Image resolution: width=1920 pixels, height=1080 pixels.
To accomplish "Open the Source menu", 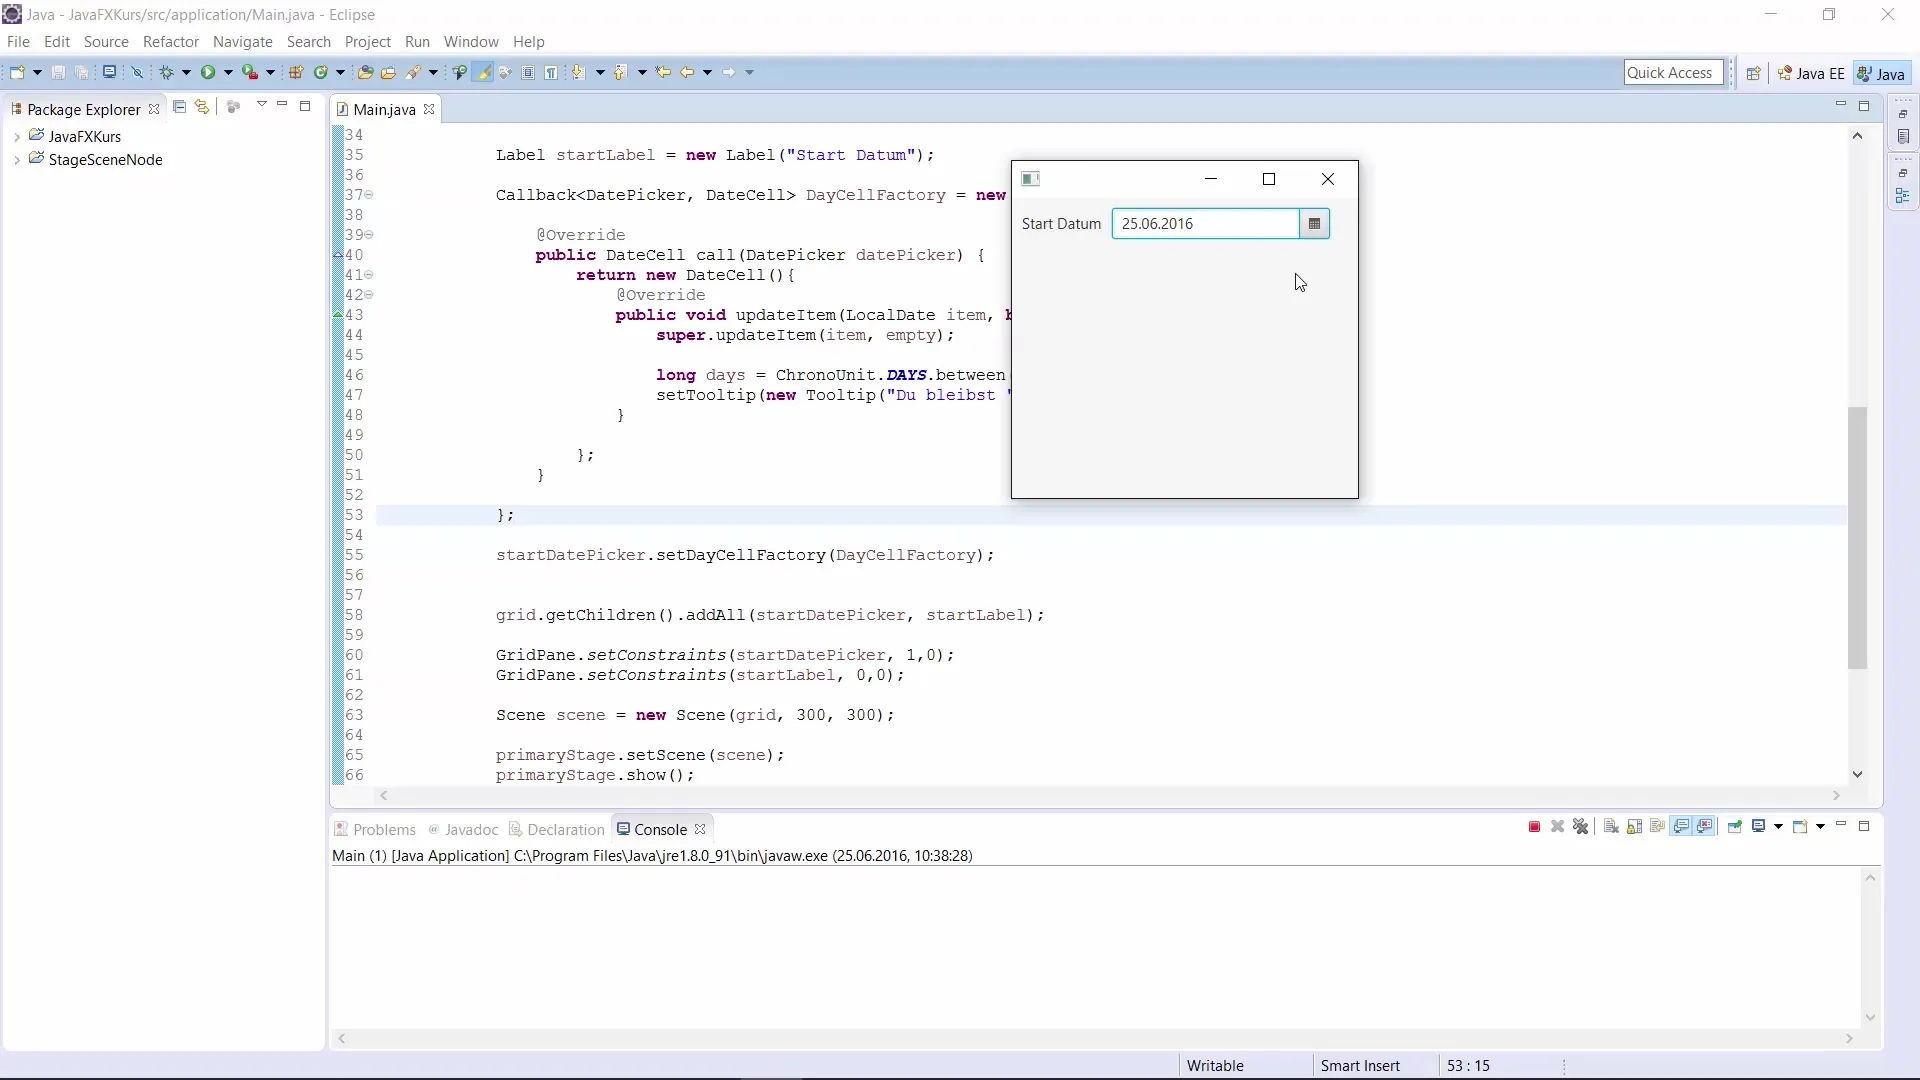I will coord(106,42).
